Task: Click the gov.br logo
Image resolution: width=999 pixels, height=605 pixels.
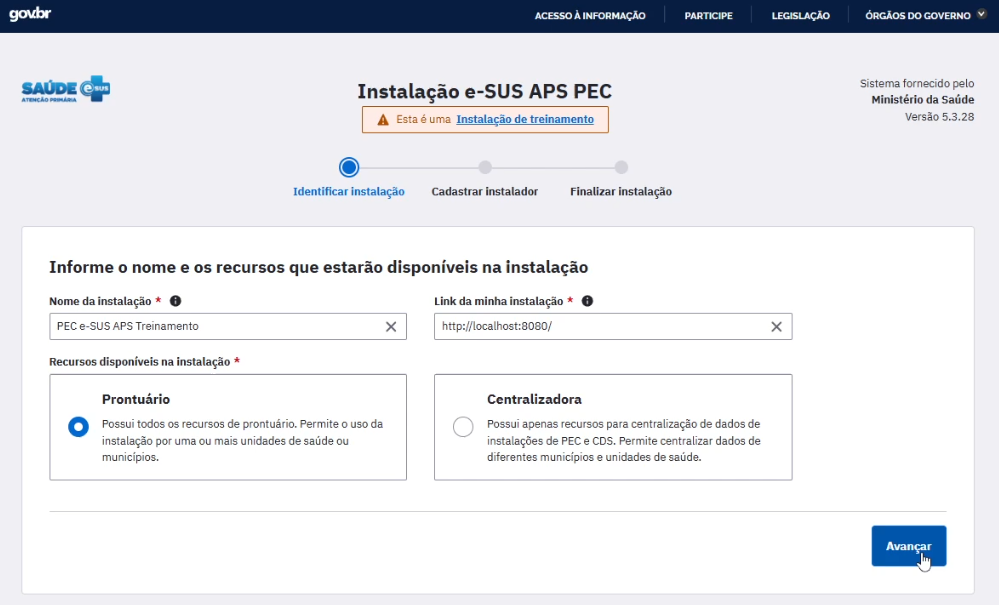Action: coord(30,14)
